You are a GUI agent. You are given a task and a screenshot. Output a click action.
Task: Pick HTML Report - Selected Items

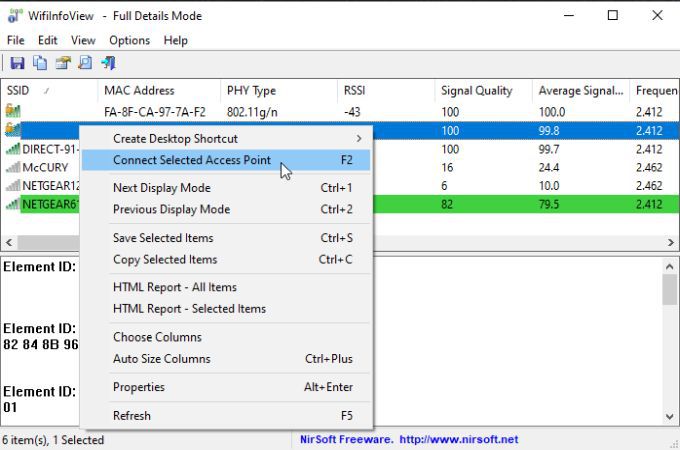point(226,309)
